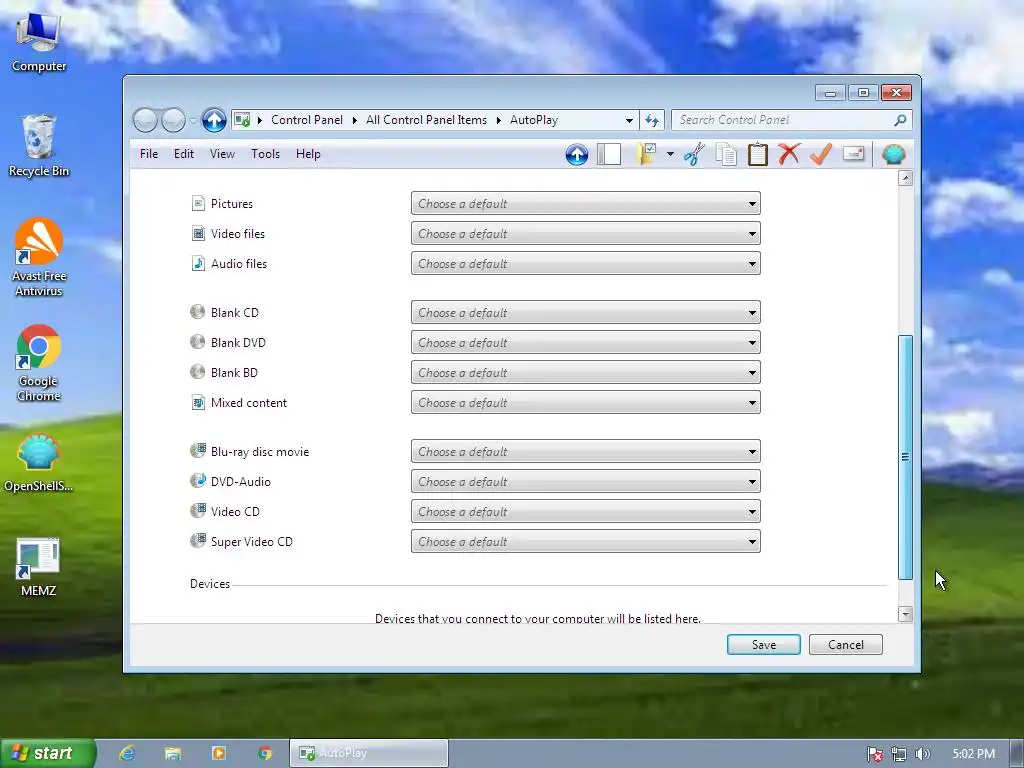
Task: Open the DVD-Audio default dropdown
Action: [586, 482]
